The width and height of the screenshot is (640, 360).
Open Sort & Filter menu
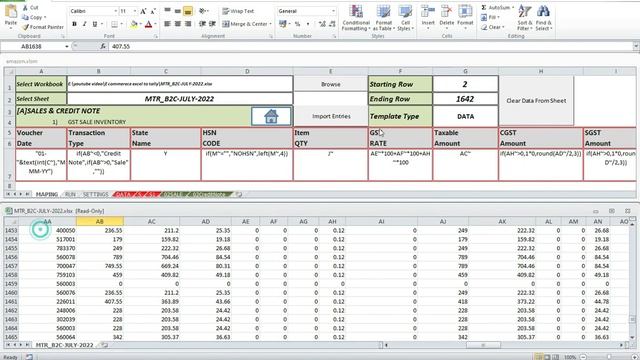pos(524,18)
